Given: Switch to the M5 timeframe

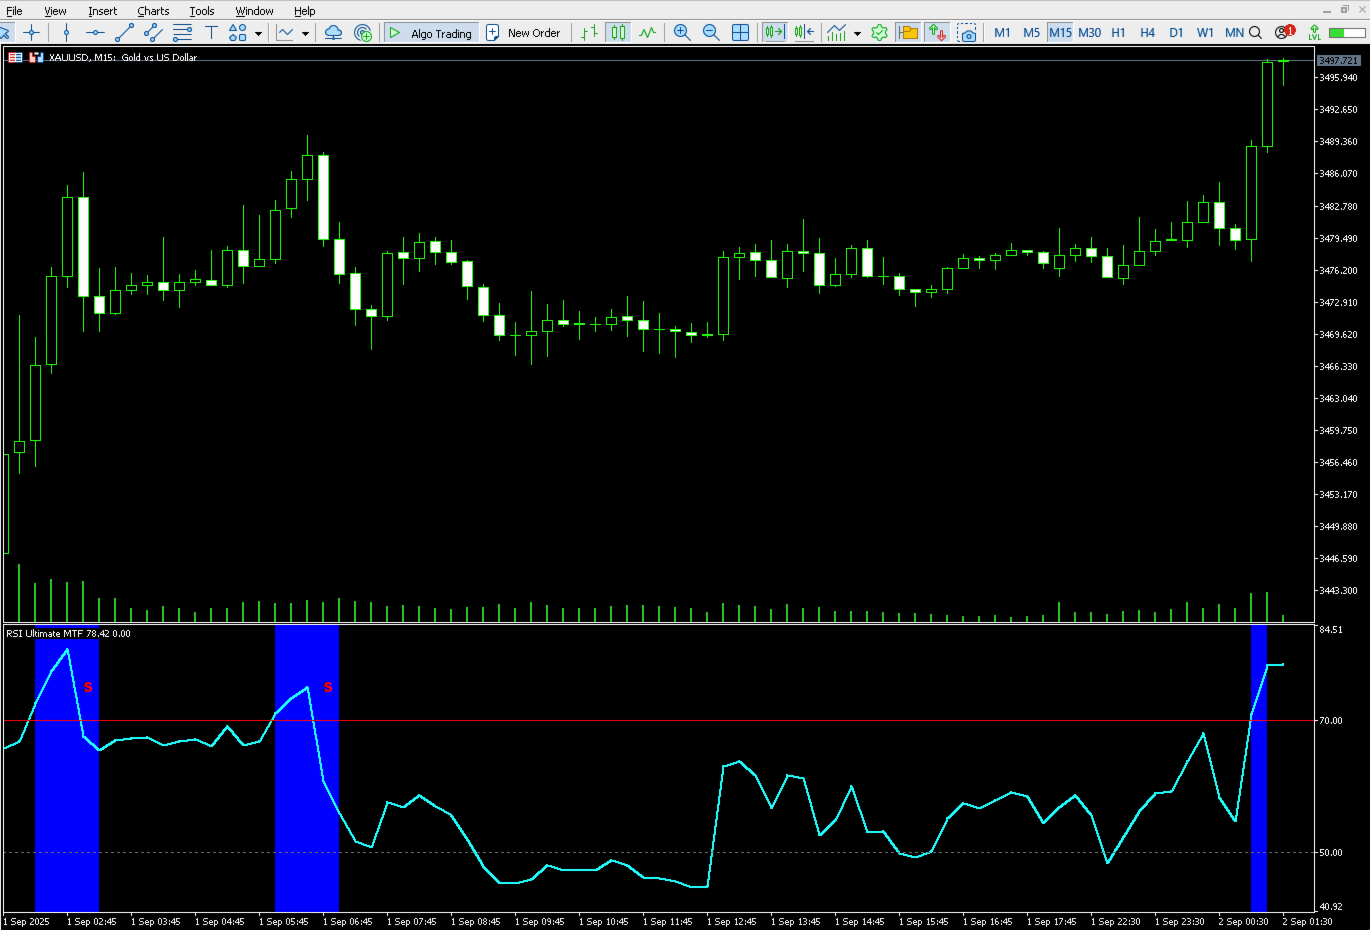Looking at the screenshot, I should point(1031,33).
